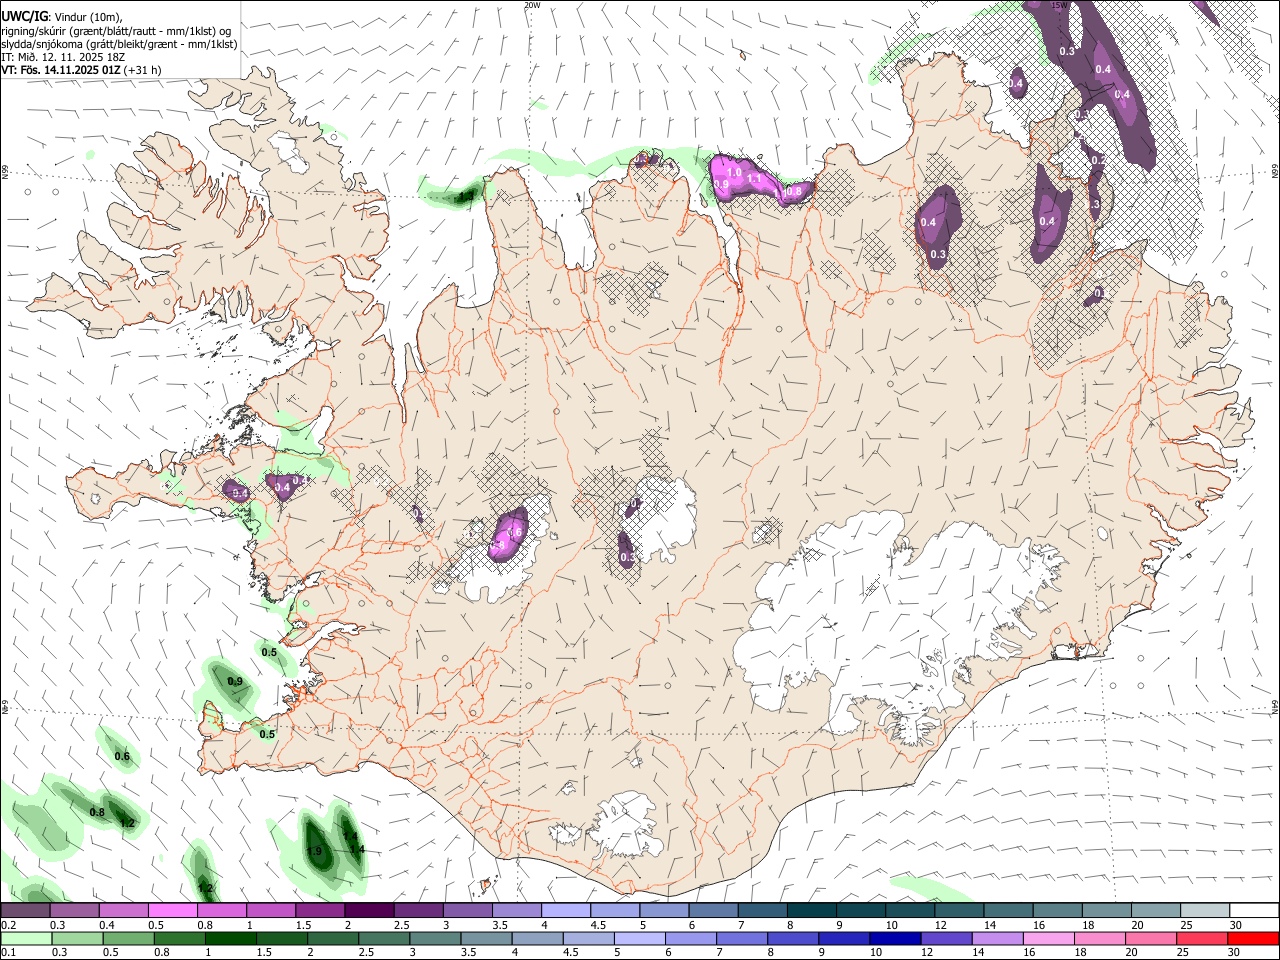
Task: Click the 1.1 value in pink snowfall area
Action: click(x=754, y=180)
